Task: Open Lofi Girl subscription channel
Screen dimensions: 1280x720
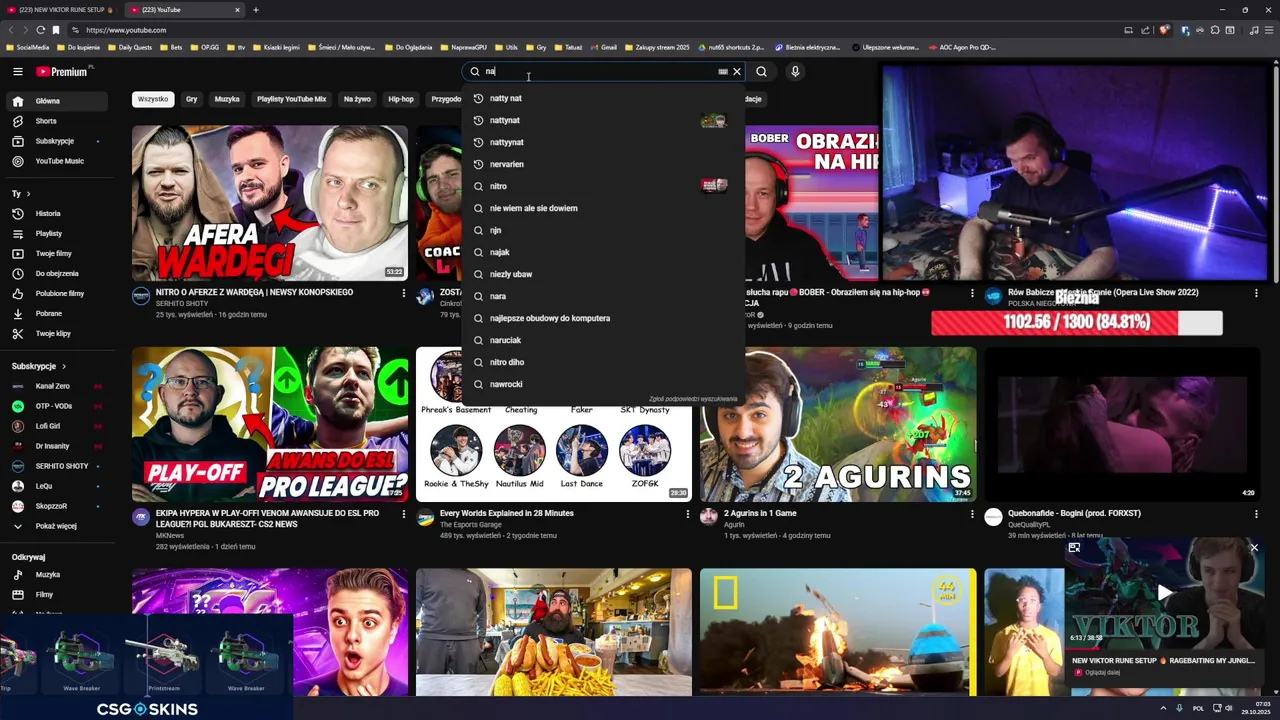Action: click(58, 426)
